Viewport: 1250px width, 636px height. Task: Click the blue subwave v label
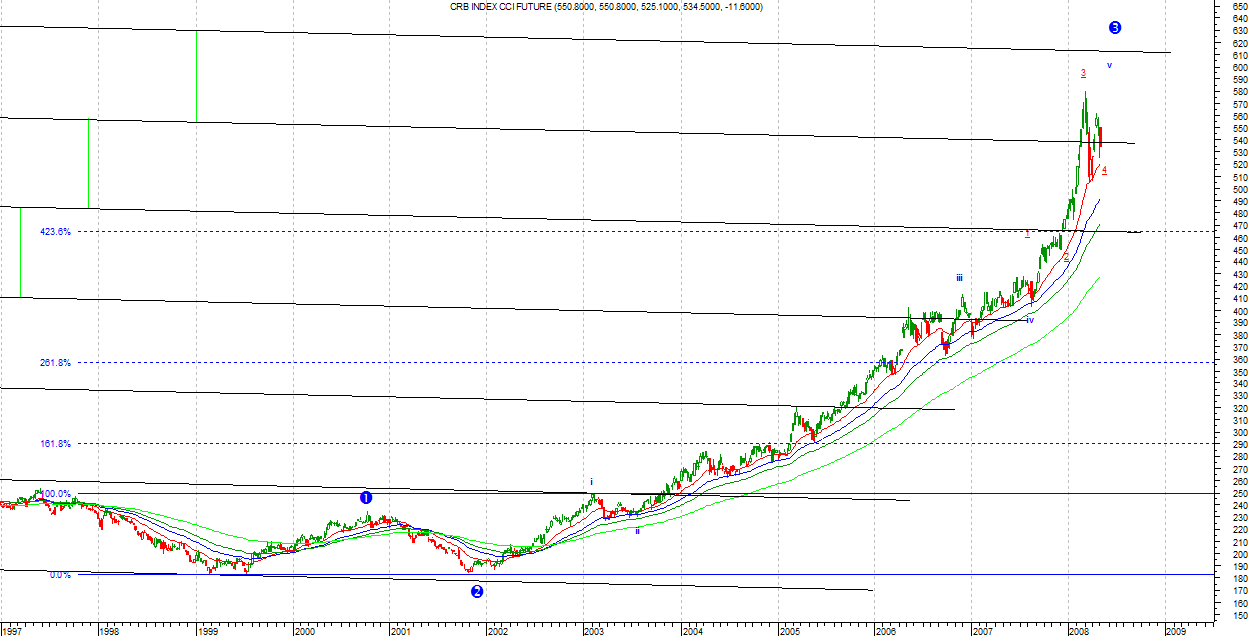(1109, 65)
